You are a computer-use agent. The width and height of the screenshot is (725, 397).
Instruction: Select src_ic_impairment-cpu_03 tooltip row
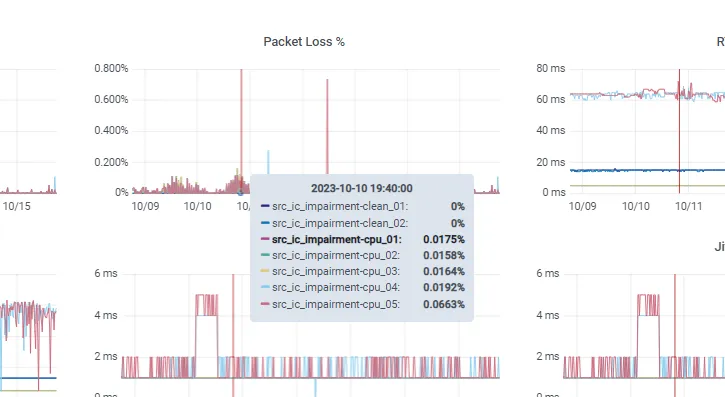tap(362, 271)
